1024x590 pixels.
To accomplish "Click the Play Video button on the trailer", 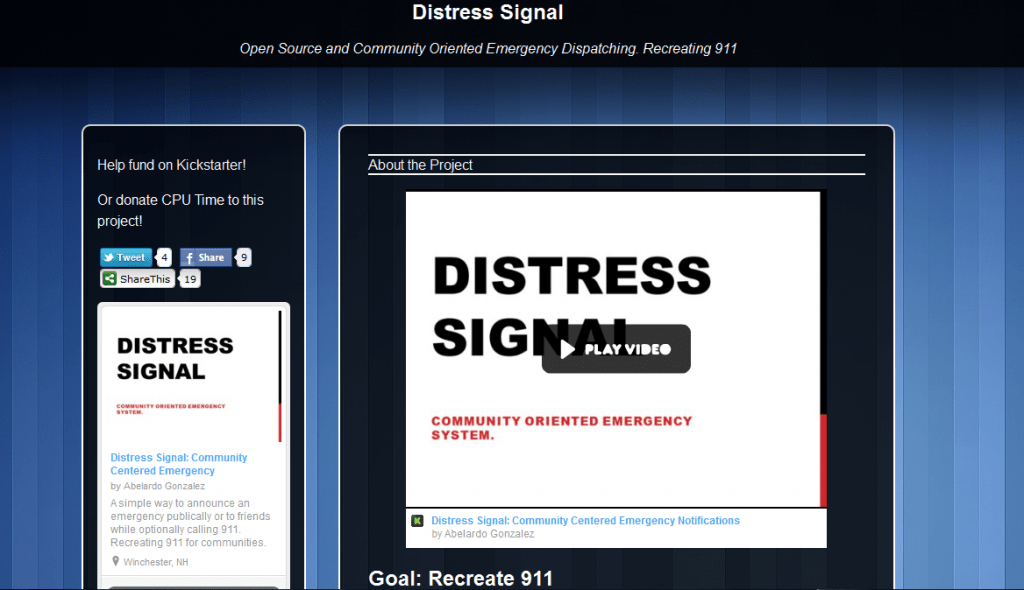I will pos(615,349).
